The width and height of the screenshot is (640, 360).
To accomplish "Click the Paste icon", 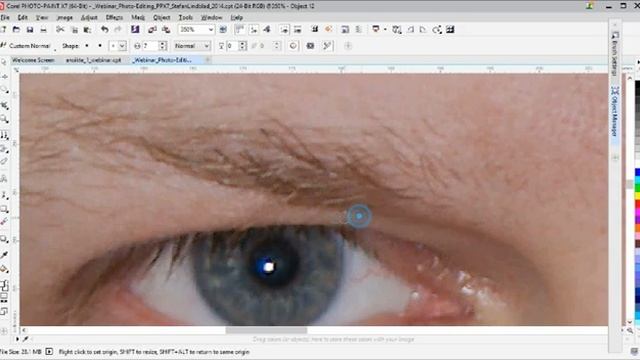I will (87, 29).
